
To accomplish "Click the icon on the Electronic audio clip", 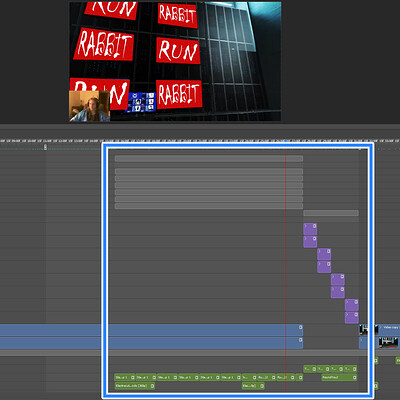I will 152,386.
